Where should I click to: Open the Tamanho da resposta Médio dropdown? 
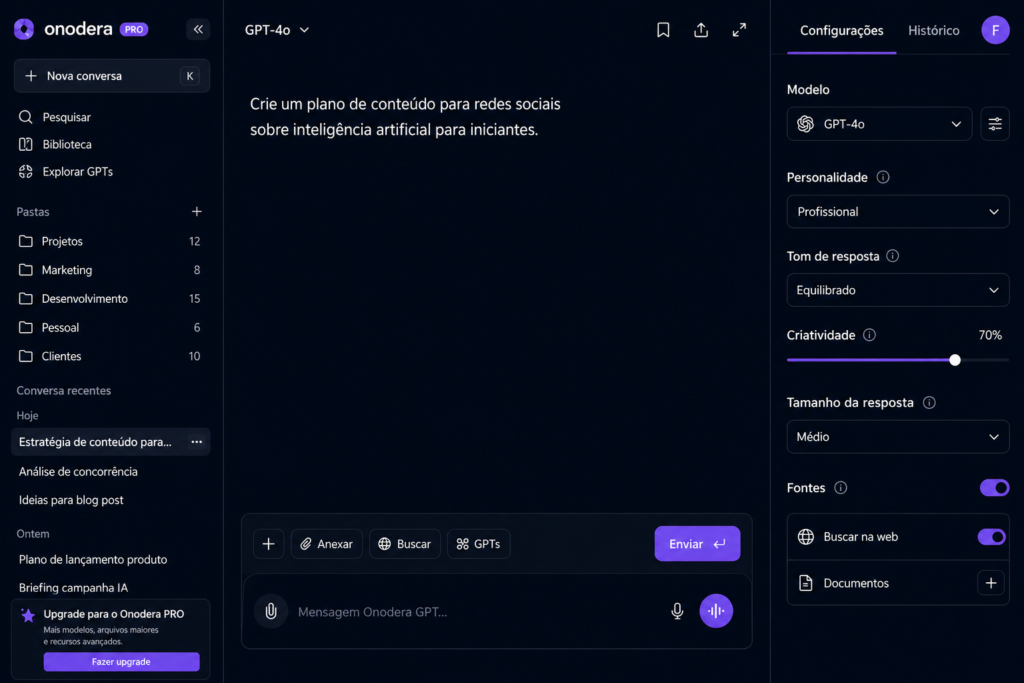(898, 437)
